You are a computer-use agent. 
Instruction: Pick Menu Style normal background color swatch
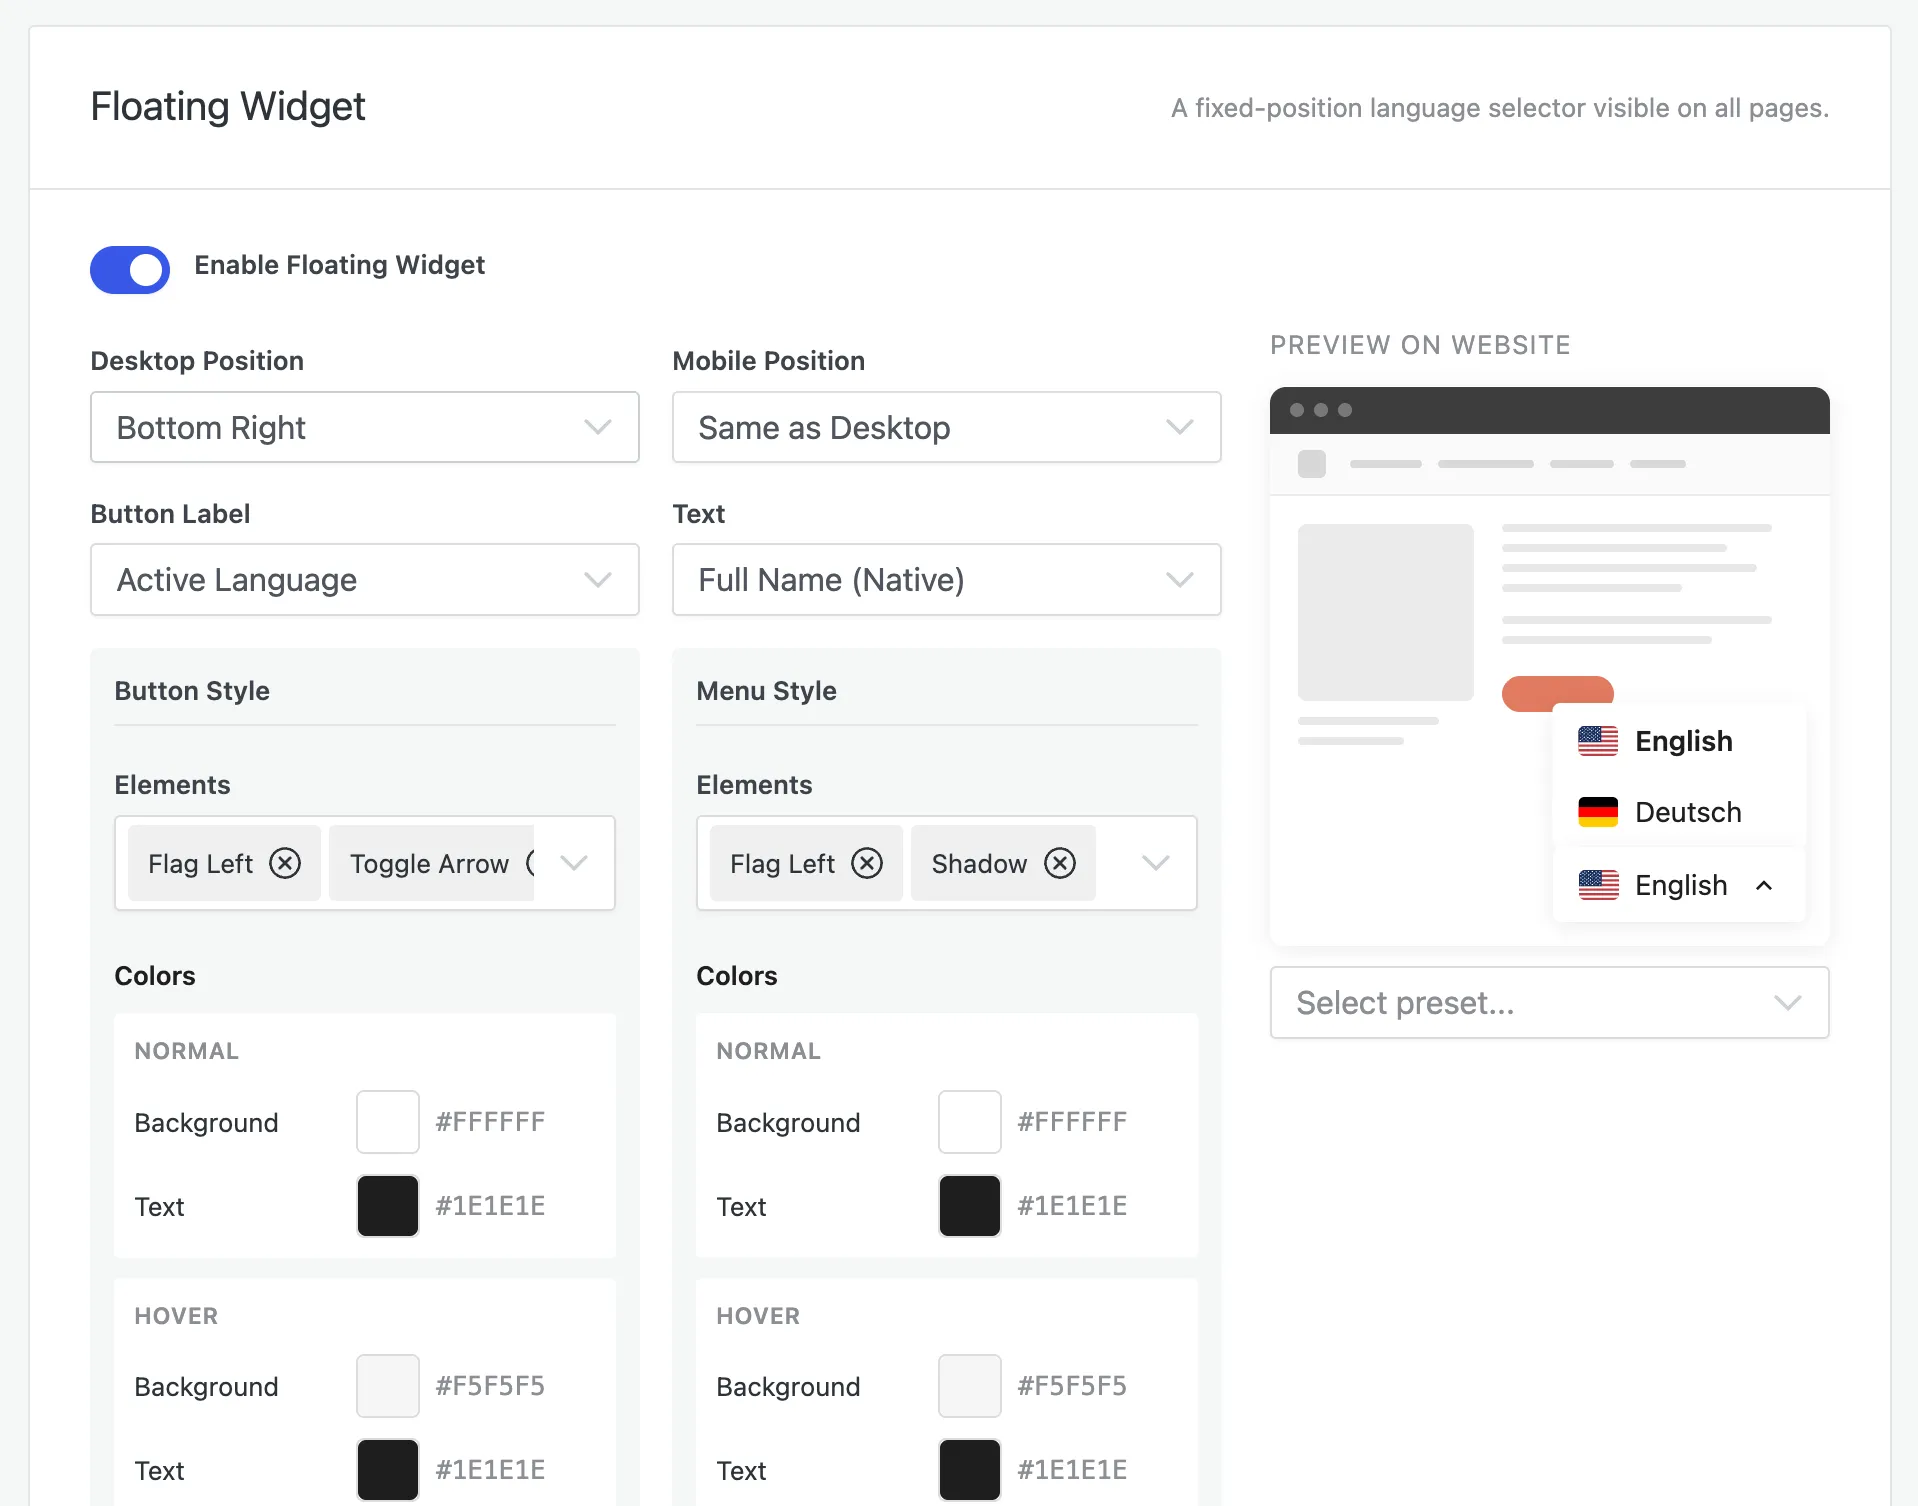click(x=970, y=1122)
